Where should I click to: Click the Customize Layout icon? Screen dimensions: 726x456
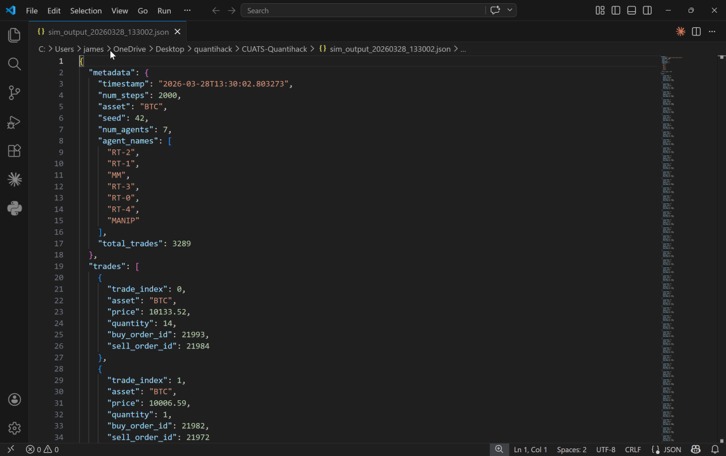(600, 10)
